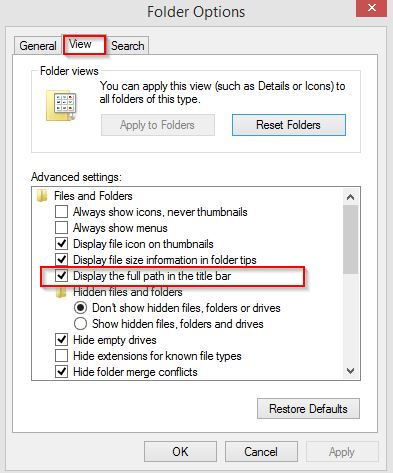Confirm with the OK button
This screenshot has width=393, height=473.
point(180,452)
